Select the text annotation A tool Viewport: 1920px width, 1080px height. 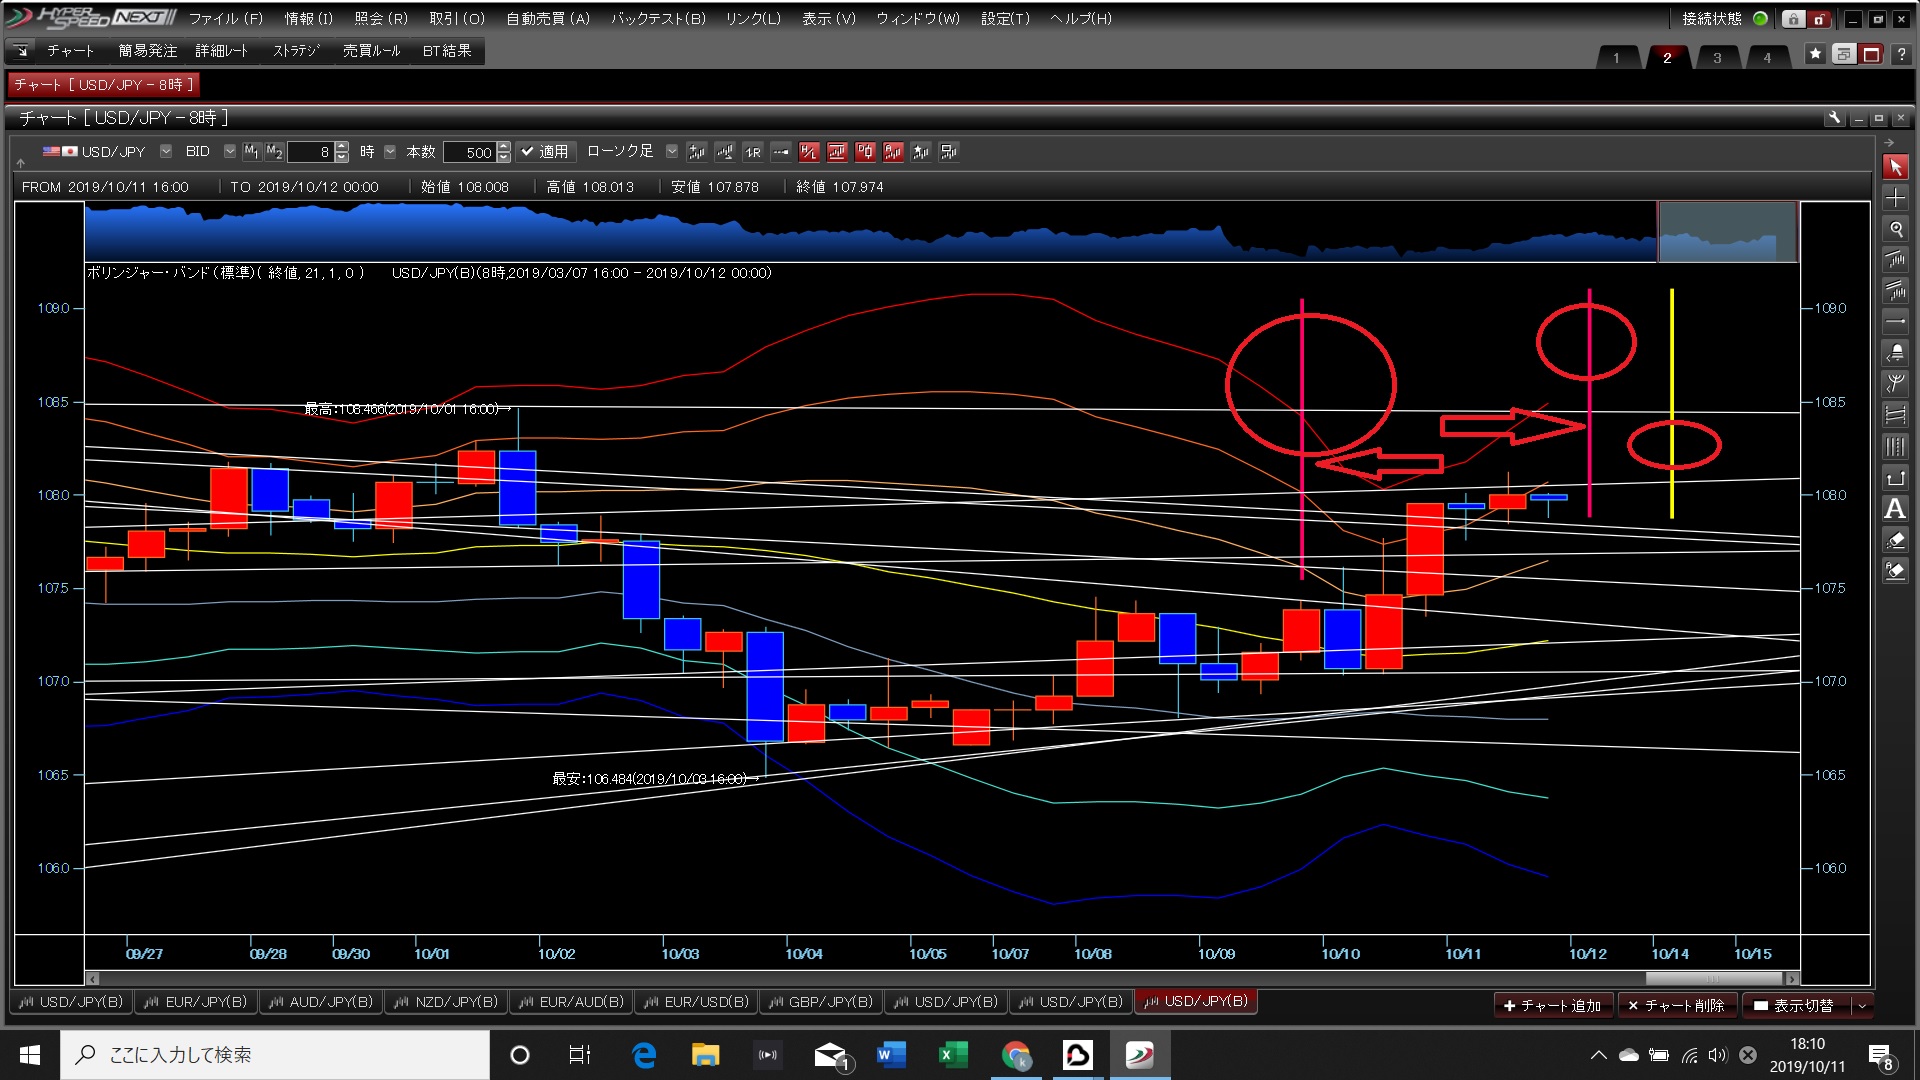1895,509
